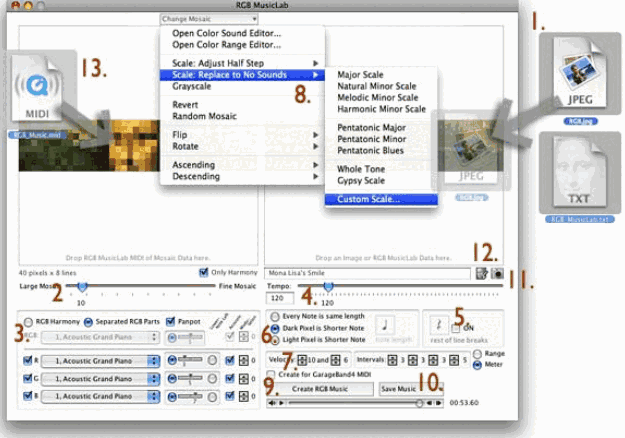625x438 pixels.
Task: Select Dark Pixel is Shorter Note option
Action: point(275,328)
